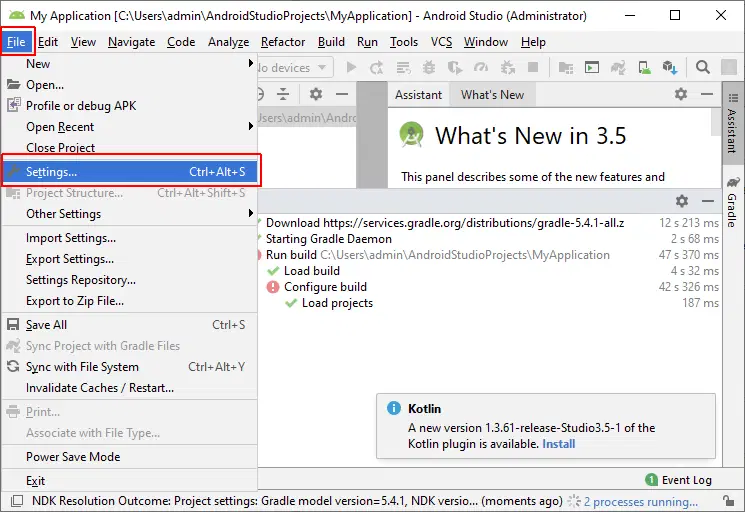This screenshot has width=745, height=512.
Task: Select the Load projects row
Action: click(x=489, y=303)
